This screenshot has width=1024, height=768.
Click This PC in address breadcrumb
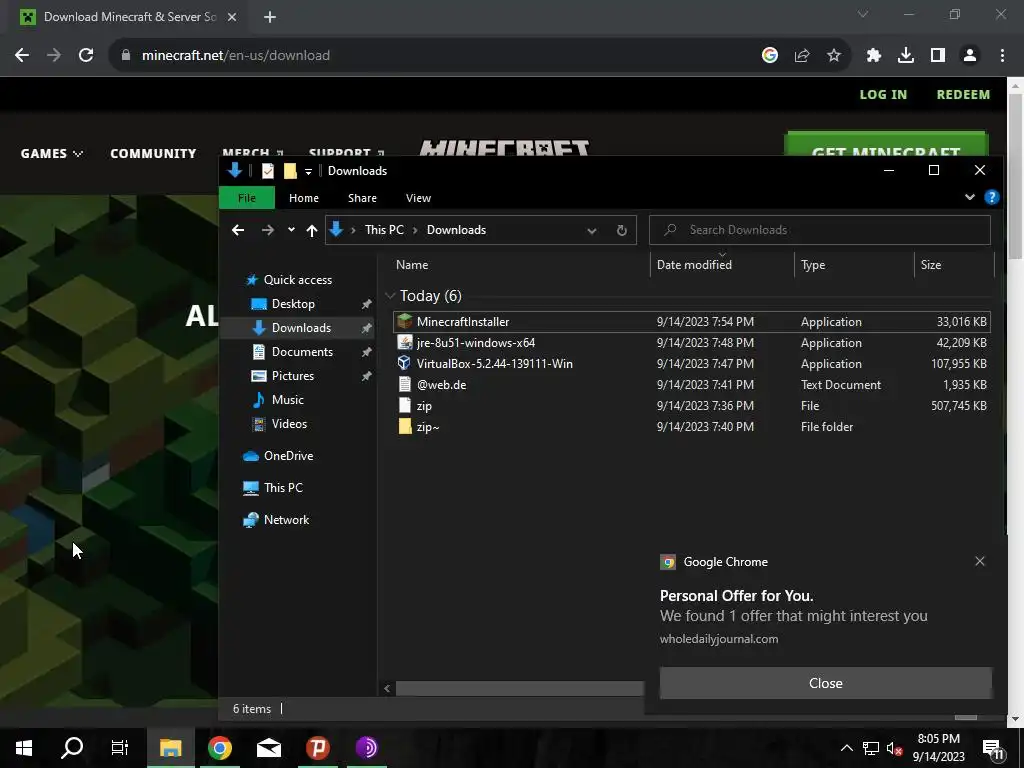point(384,230)
